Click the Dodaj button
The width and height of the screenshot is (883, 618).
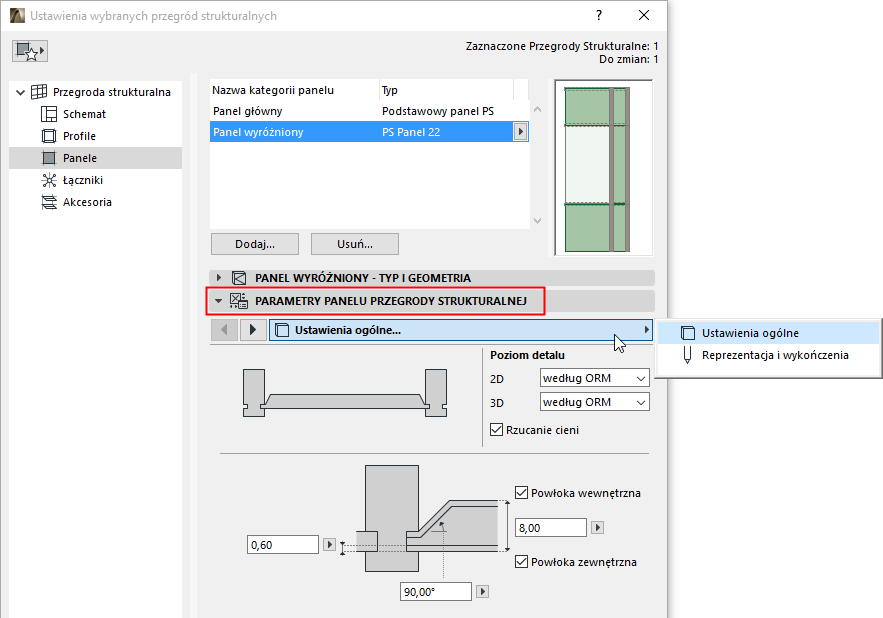coord(254,243)
